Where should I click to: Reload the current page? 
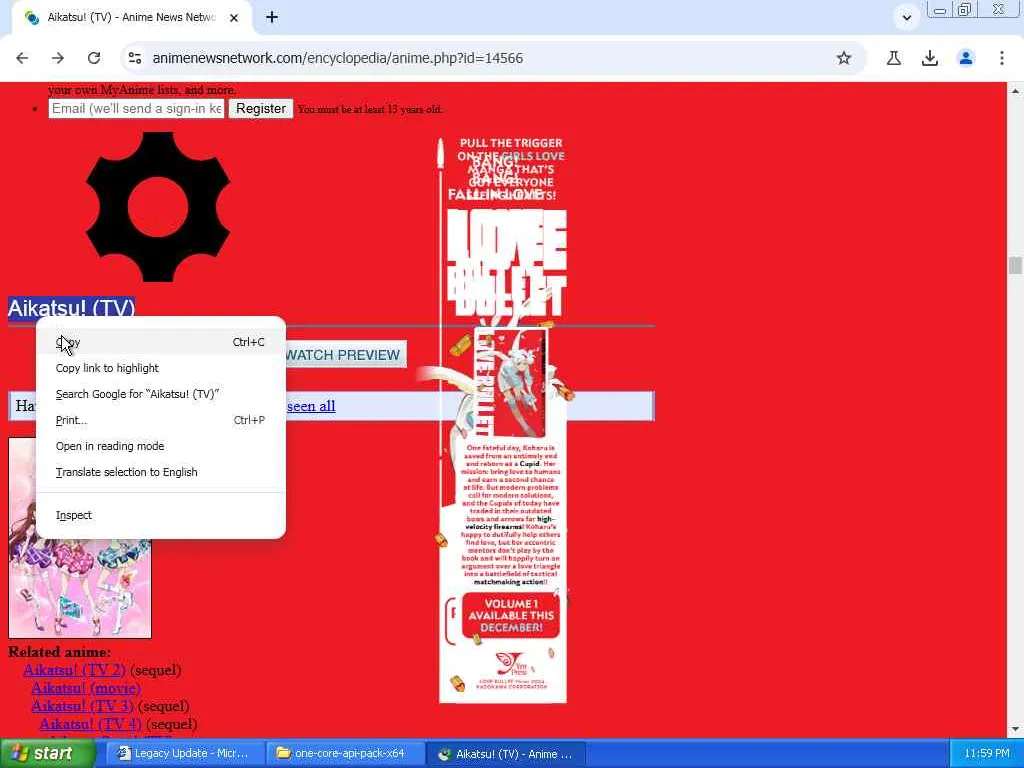[94, 58]
